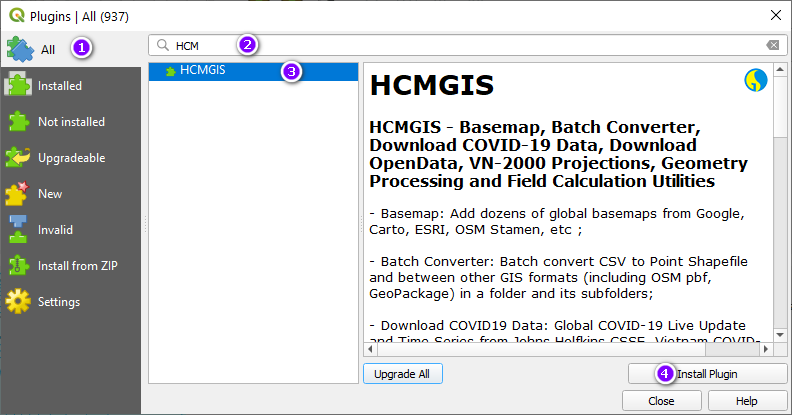Click the horizontal scroll left arrow
Viewport: 792px width, 415px height.
tap(370, 349)
